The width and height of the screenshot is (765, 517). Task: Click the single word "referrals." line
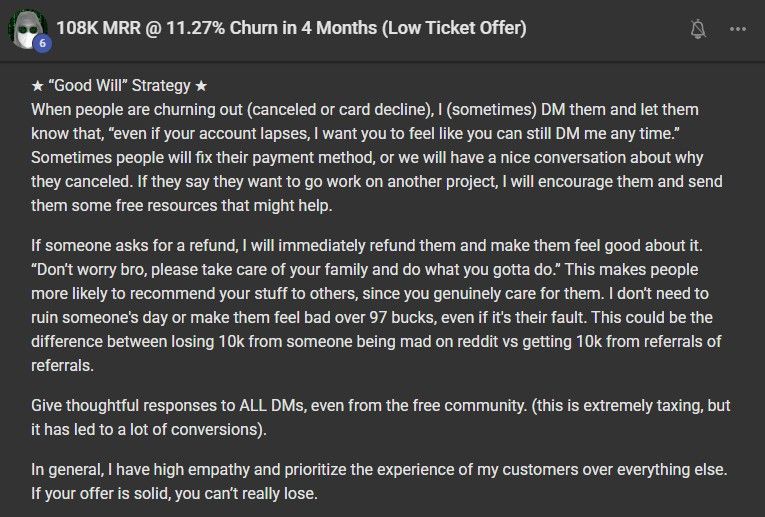(62, 366)
